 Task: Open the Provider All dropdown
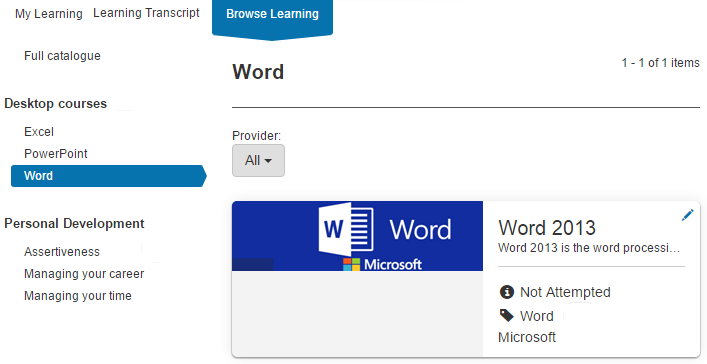258,161
